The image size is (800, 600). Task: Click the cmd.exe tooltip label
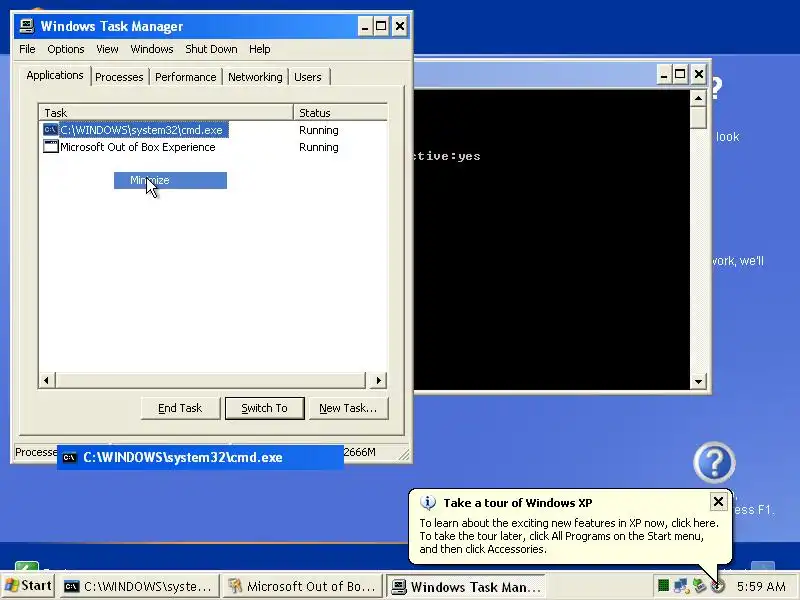coord(200,458)
